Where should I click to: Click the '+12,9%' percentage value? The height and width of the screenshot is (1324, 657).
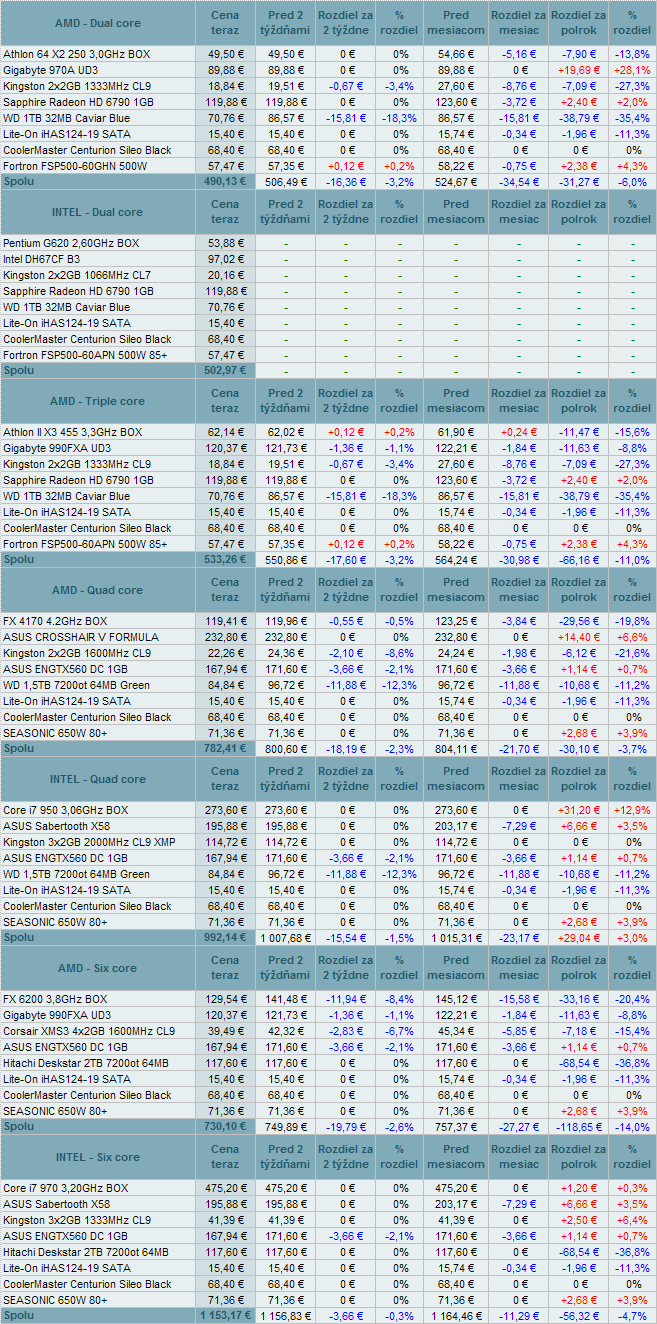click(x=632, y=810)
